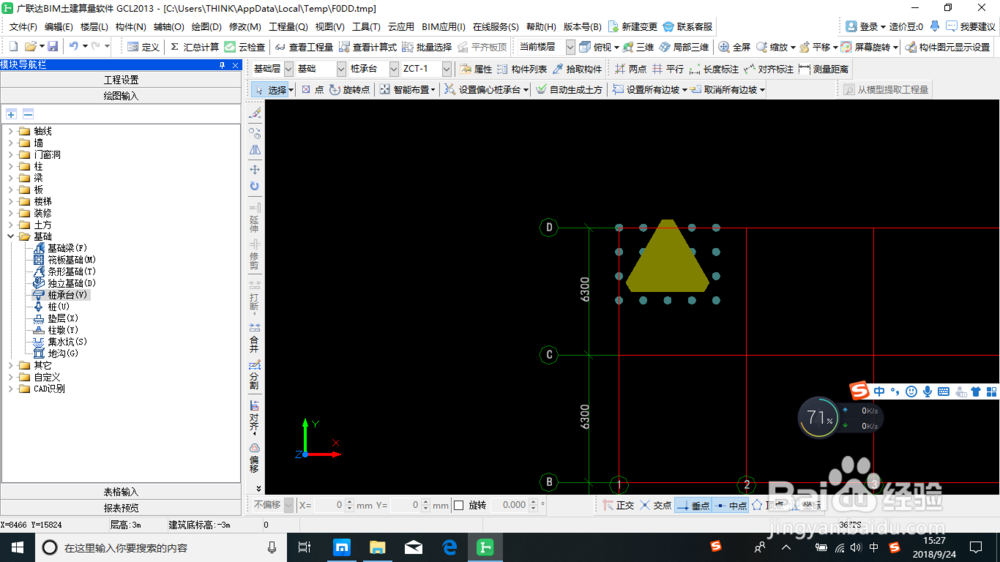Click 新建变更 button
The height and width of the screenshot is (562, 1000).
[x=633, y=27]
